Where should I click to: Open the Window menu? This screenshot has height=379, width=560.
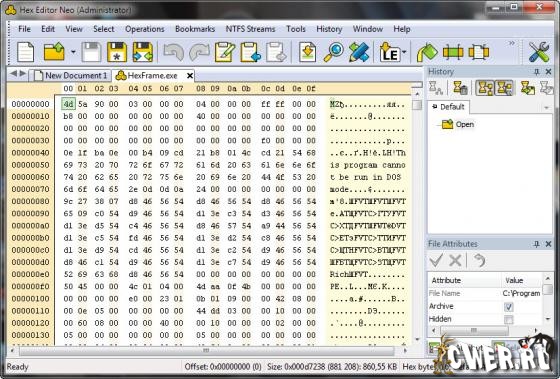click(x=368, y=29)
